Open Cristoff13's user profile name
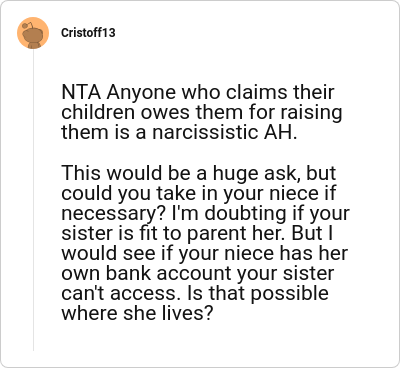This screenshot has height=368, width=400. (x=88, y=33)
